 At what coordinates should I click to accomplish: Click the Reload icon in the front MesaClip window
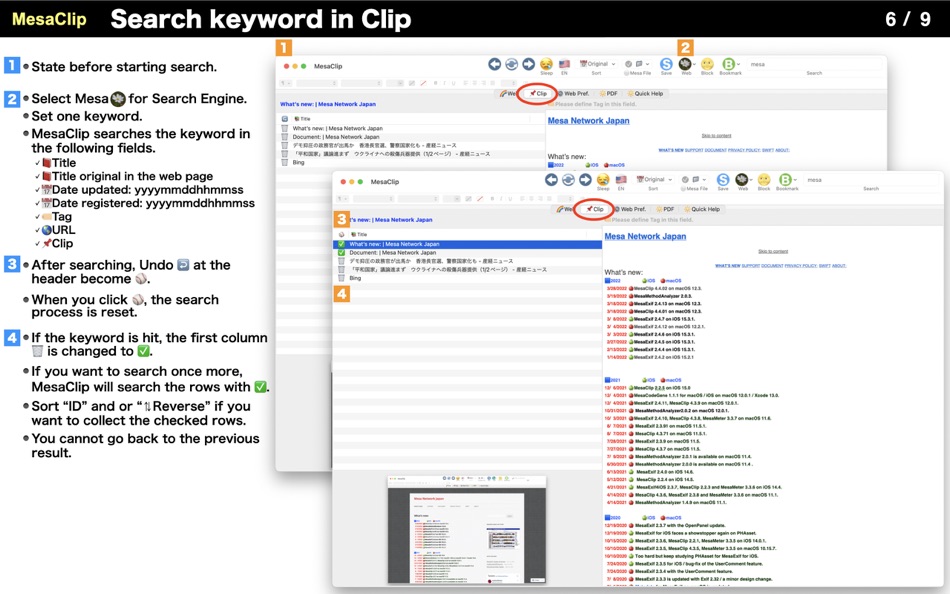click(568, 179)
